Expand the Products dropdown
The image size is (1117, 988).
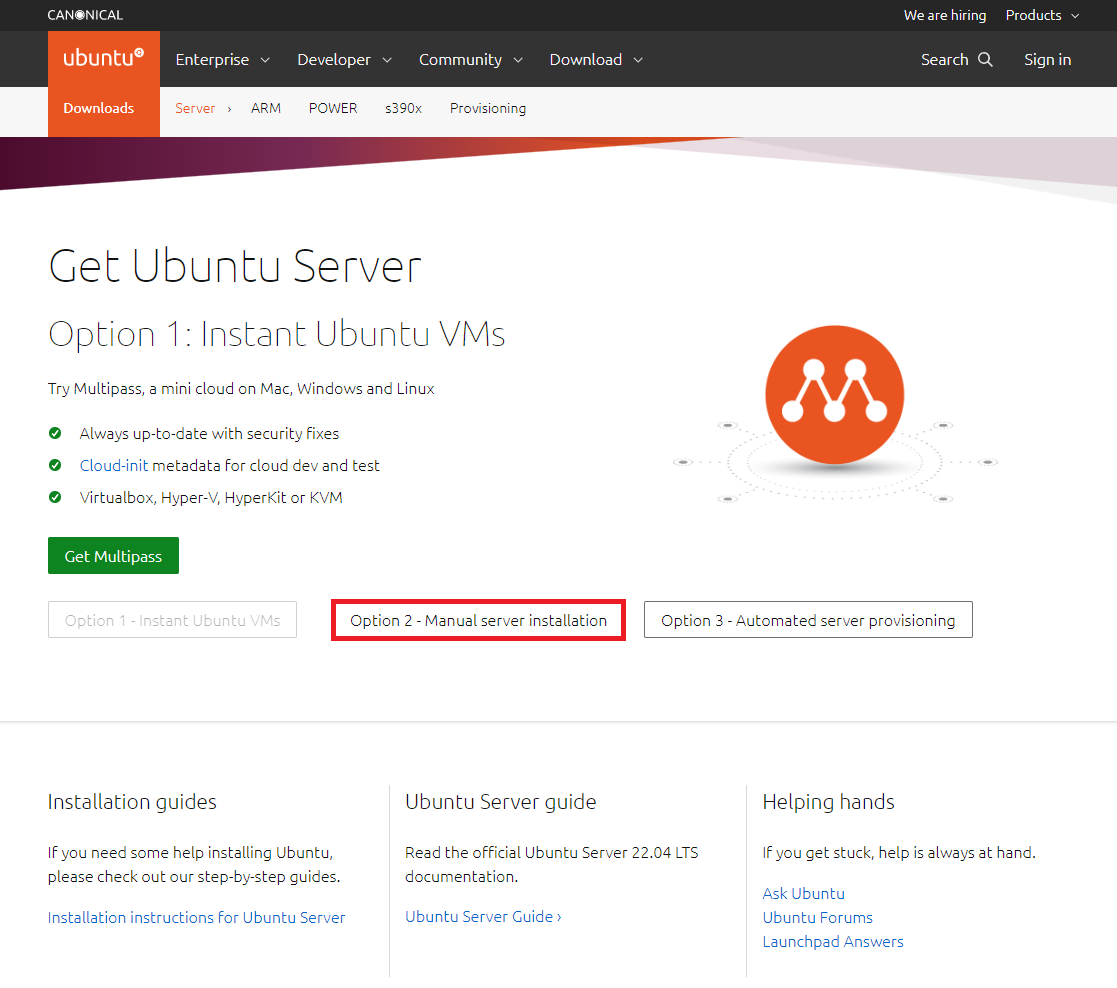point(1042,15)
